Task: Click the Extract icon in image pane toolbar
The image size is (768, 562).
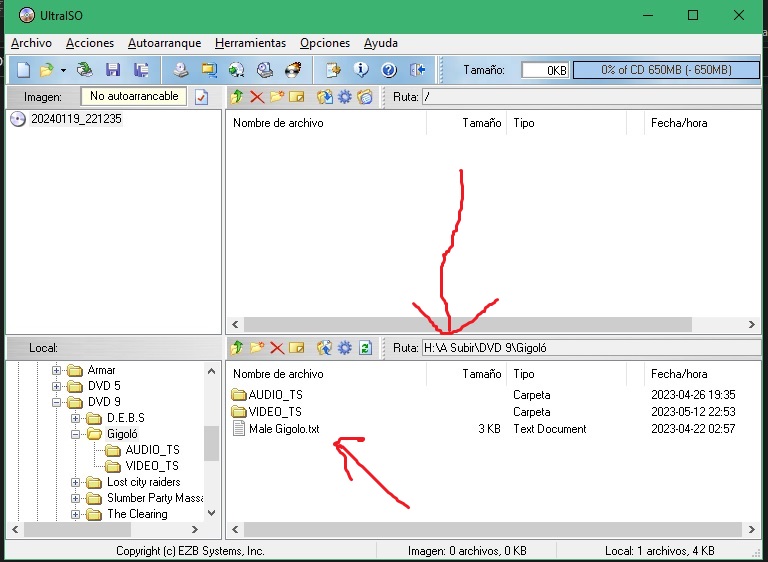Action: click(x=325, y=97)
